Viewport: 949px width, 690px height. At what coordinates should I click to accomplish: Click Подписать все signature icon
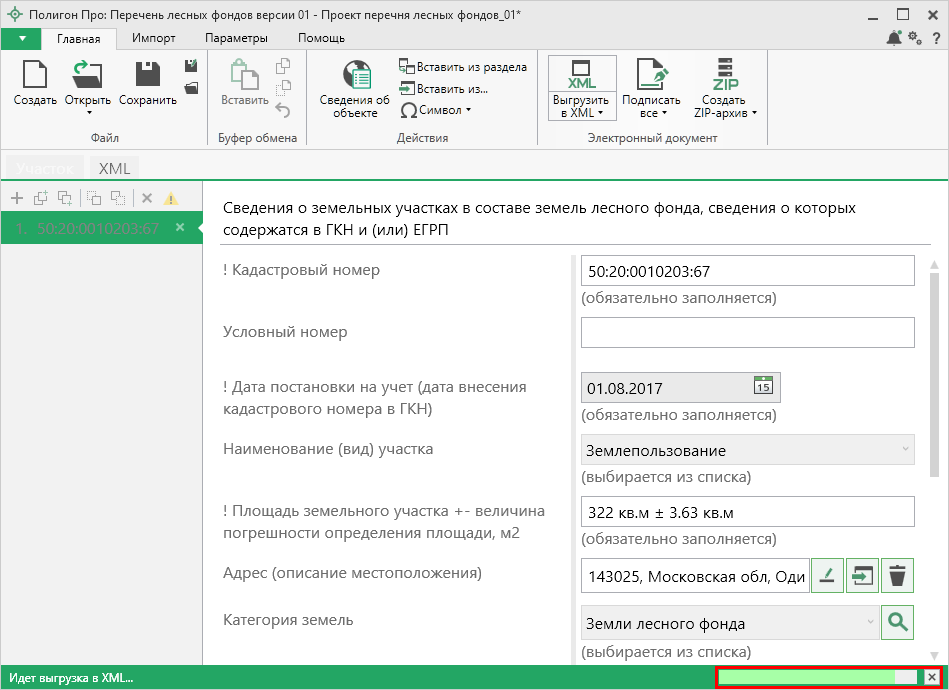(651, 76)
